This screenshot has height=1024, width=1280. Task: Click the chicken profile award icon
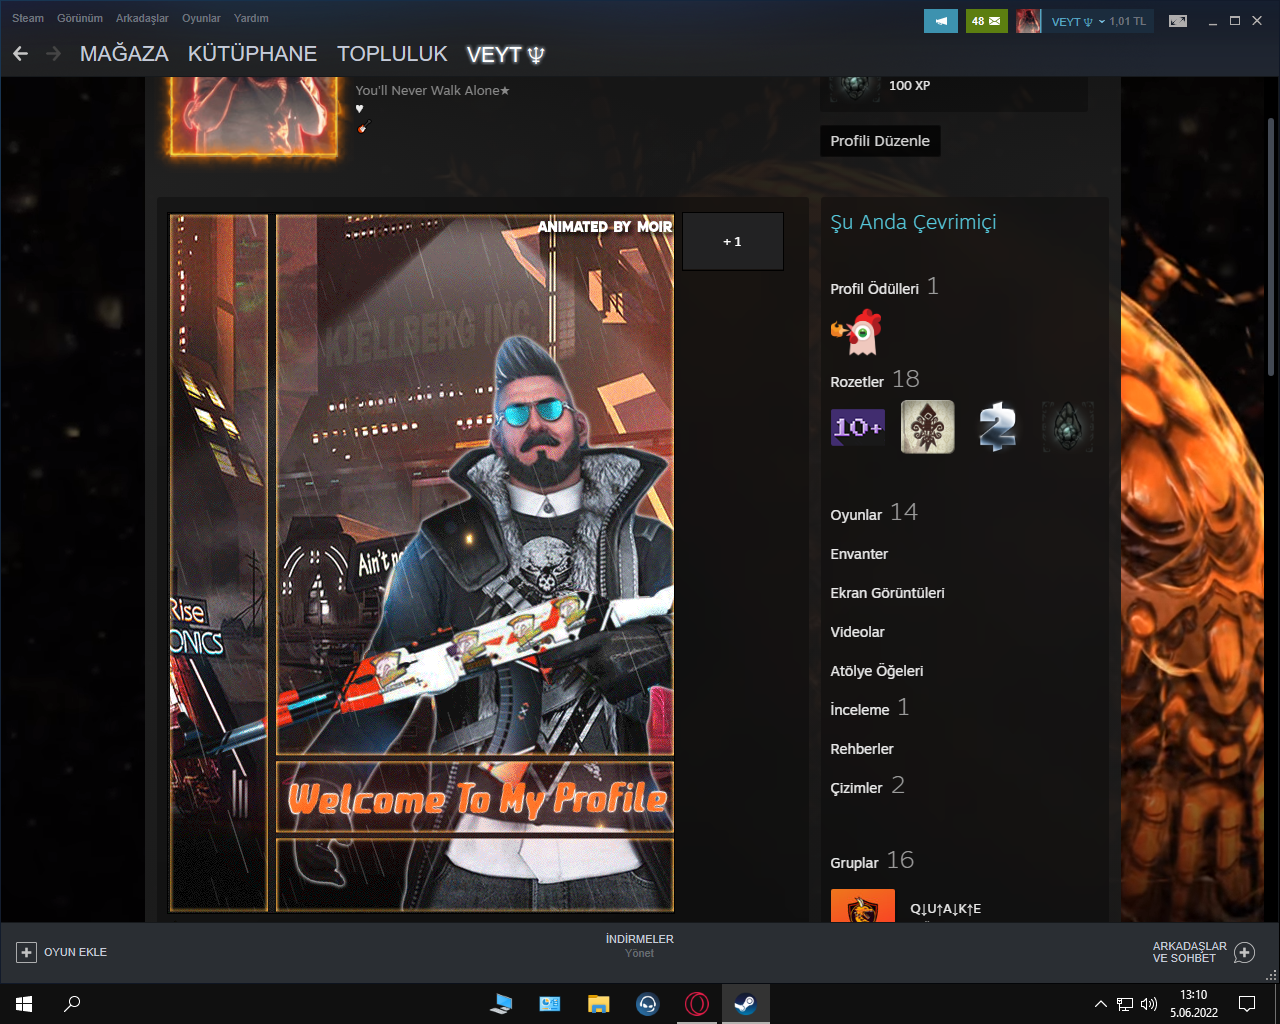(x=856, y=333)
